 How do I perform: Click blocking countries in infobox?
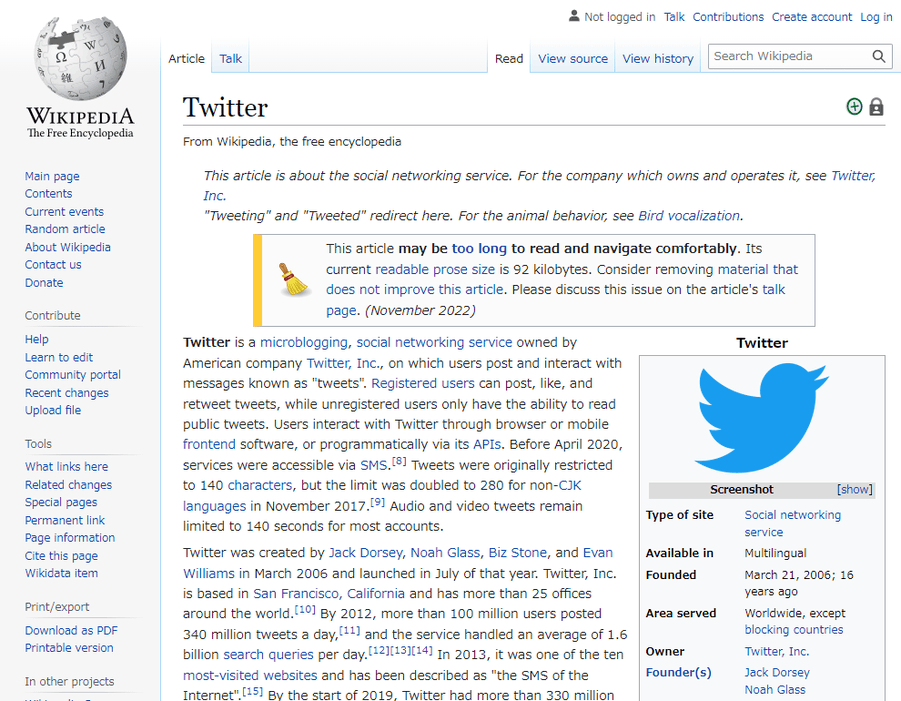click(x=794, y=630)
